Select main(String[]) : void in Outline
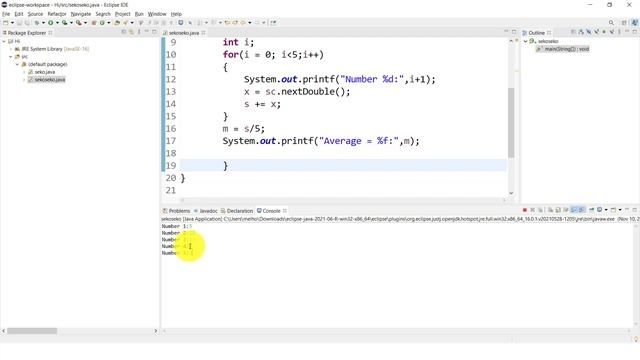The width and height of the screenshot is (640, 360). tap(567, 49)
